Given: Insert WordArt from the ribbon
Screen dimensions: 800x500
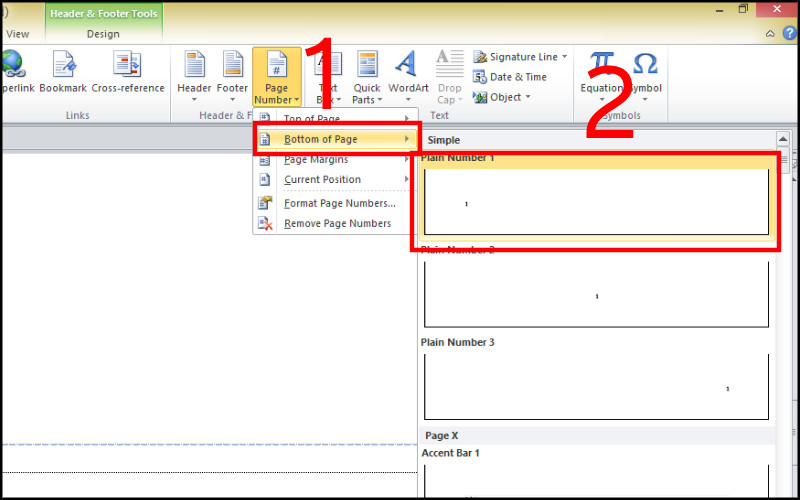Looking at the screenshot, I should tap(408, 77).
